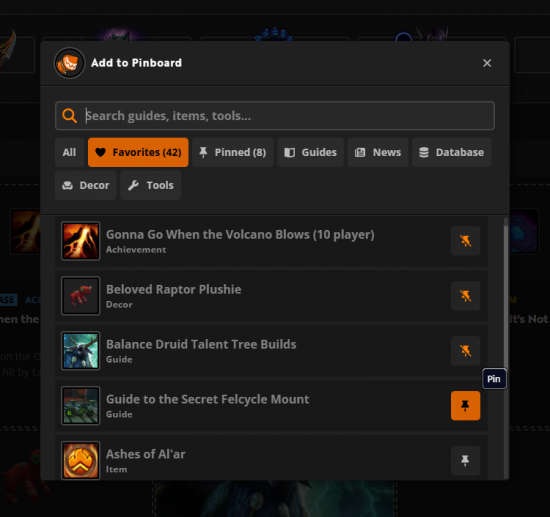Image resolution: width=550 pixels, height=517 pixels.
Task: Pin the Ashes of Al'ar item
Action: point(465,461)
